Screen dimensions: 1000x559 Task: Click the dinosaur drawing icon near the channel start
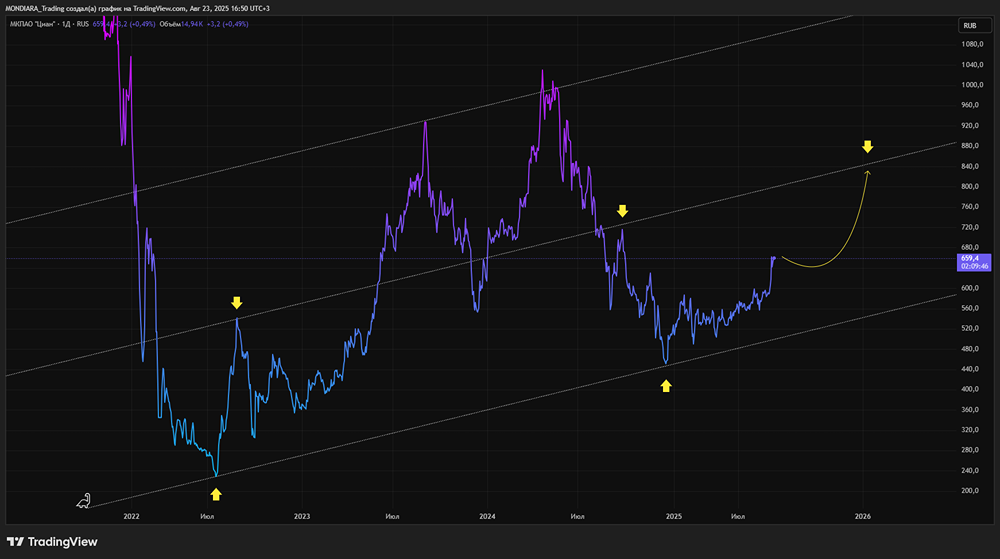click(x=84, y=502)
